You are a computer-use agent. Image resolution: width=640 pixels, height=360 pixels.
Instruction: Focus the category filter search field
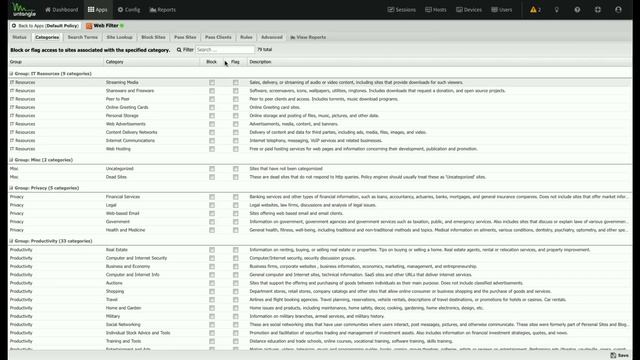click(x=225, y=50)
